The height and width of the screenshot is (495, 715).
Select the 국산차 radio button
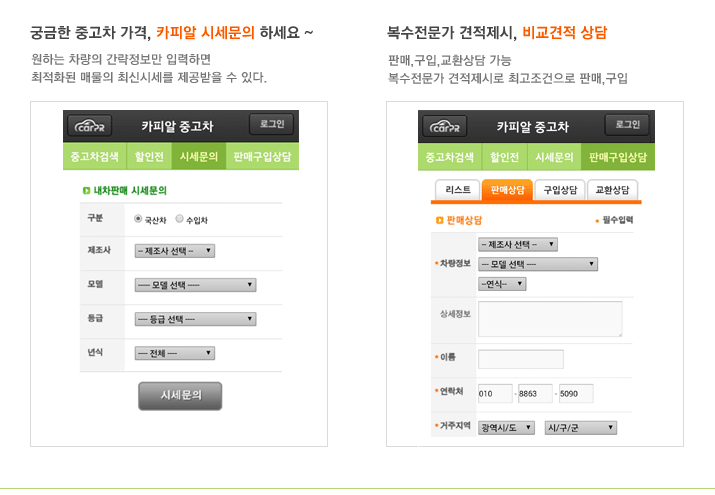coord(138,219)
